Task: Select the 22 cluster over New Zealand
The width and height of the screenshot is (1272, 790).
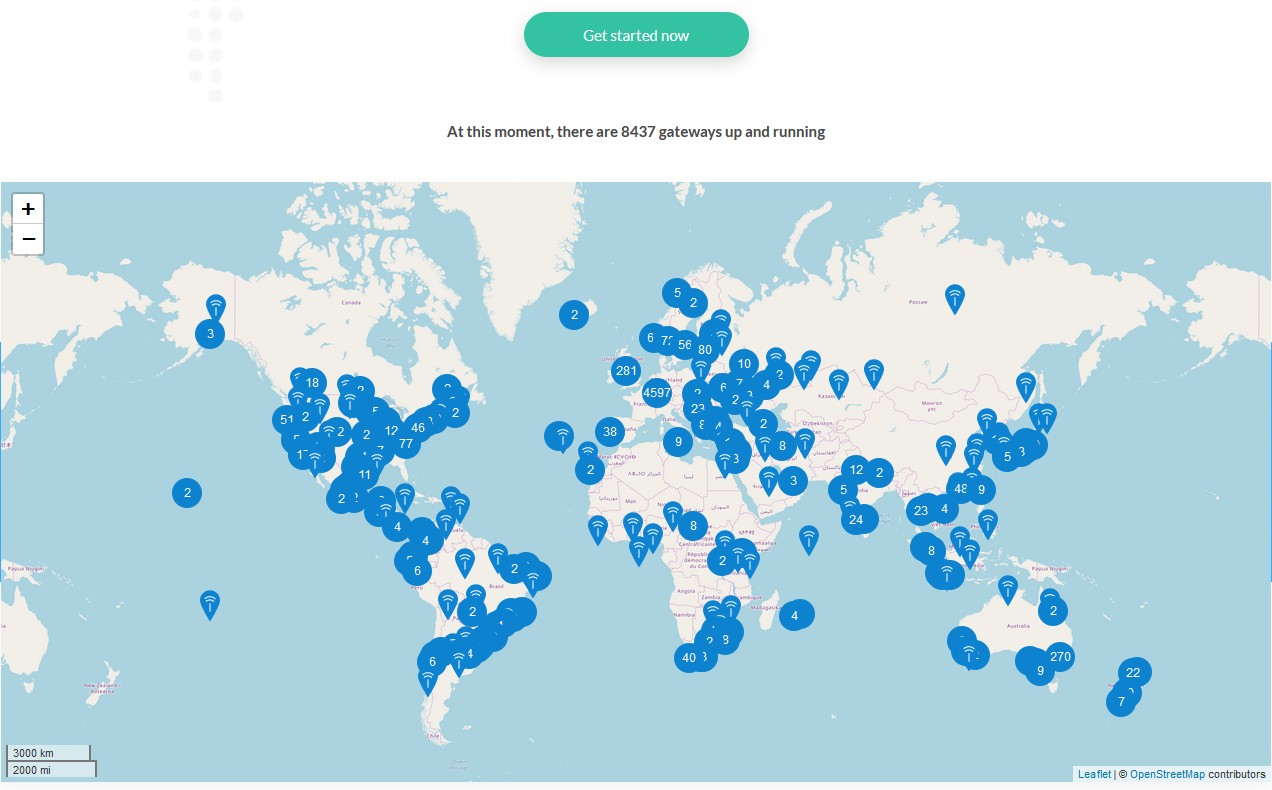Action: [1133, 672]
